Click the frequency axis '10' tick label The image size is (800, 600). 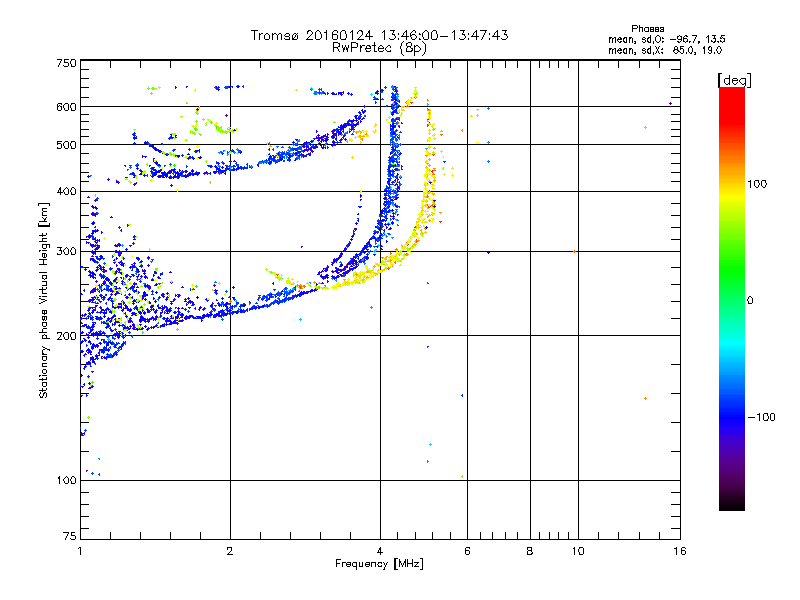point(578,551)
